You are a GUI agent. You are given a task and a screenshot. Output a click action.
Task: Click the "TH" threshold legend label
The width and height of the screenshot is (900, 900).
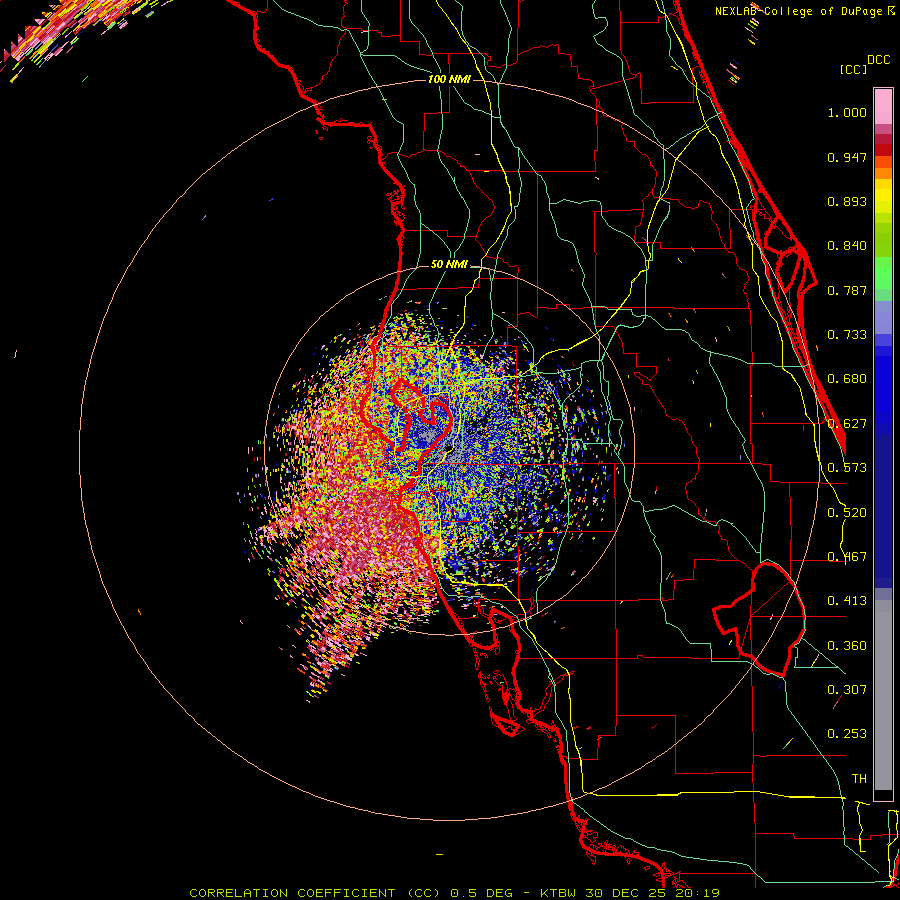[859, 779]
